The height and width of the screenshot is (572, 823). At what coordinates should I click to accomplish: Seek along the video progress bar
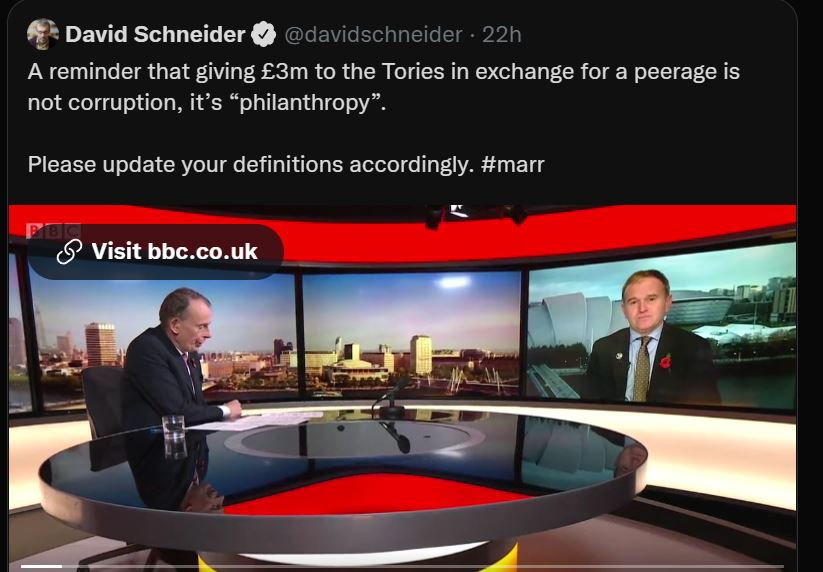402,567
